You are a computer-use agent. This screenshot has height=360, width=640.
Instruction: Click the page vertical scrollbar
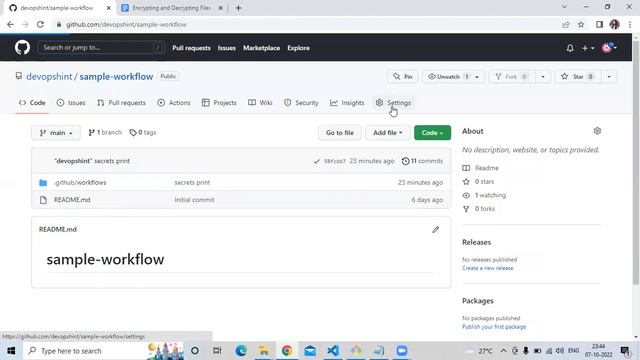pyautogui.click(x=636, y=163)
